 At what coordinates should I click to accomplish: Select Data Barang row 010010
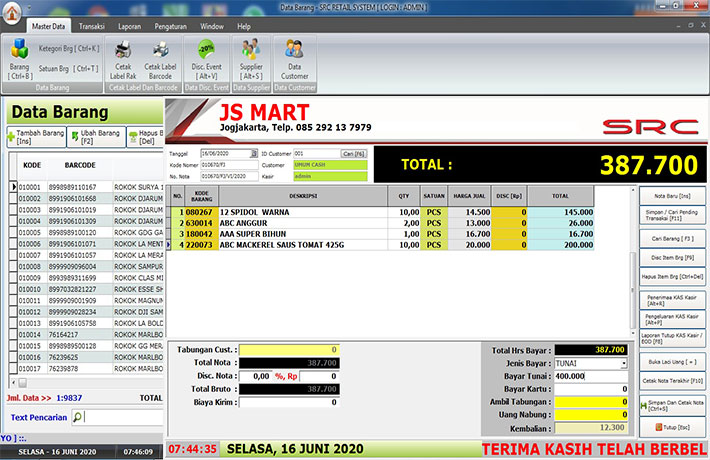coord(86,289)
